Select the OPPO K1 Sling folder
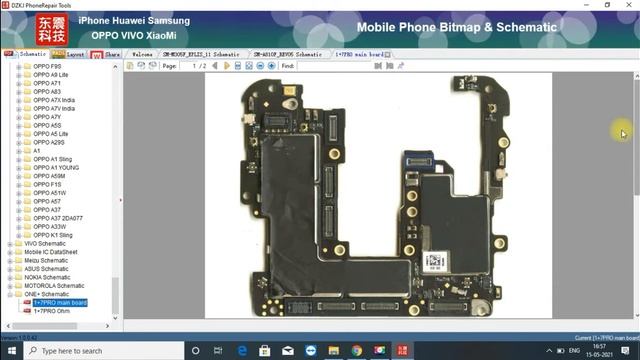 click(x=53, y=235)
